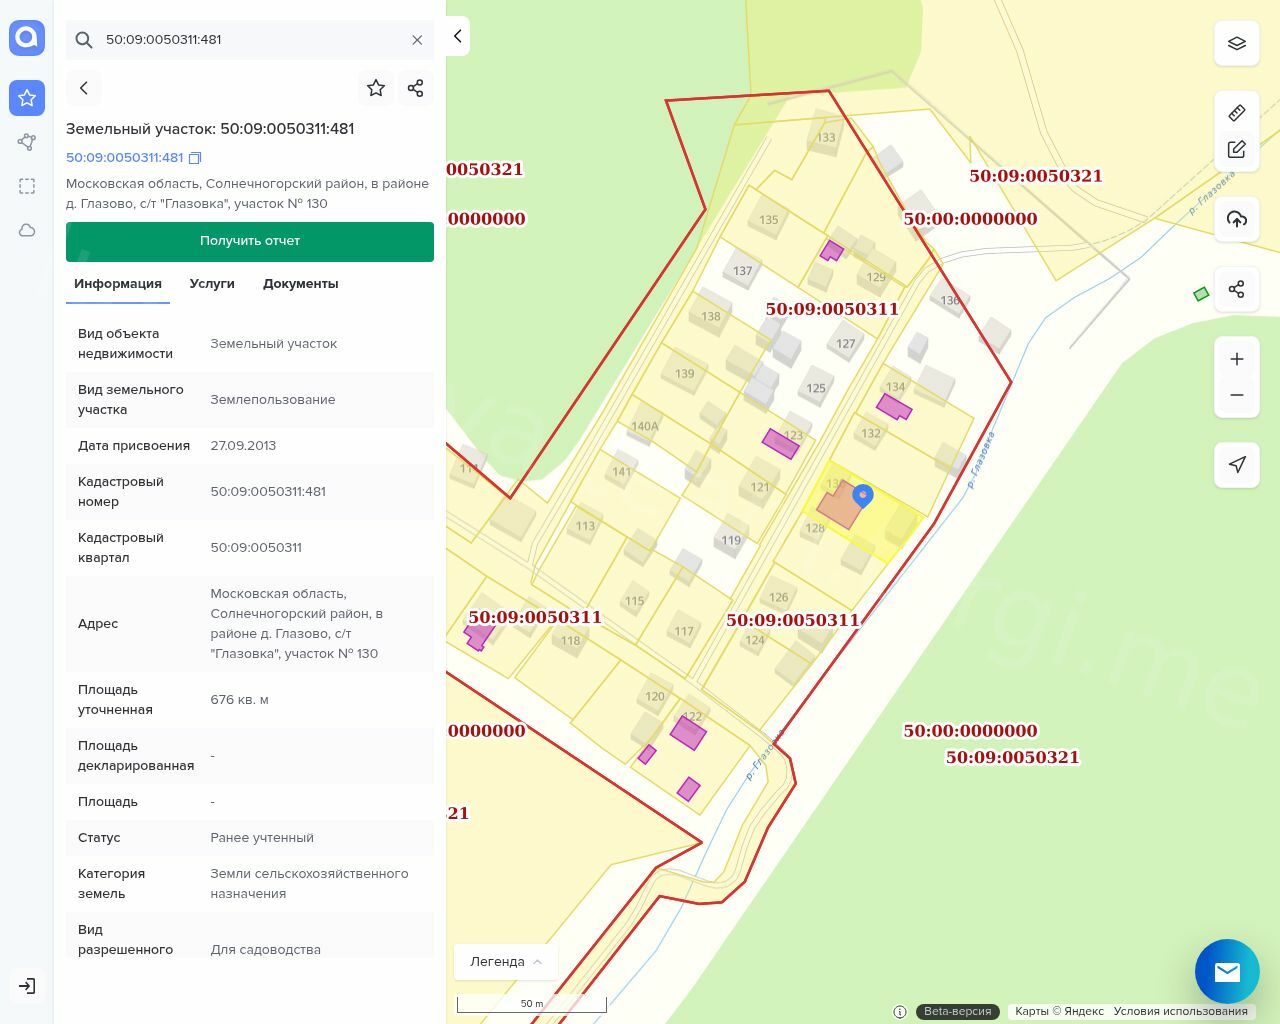The width and height of the screenshot is (1280, 1024).
Task: Locate my position on the map
Action: [x=1236, y=464]
